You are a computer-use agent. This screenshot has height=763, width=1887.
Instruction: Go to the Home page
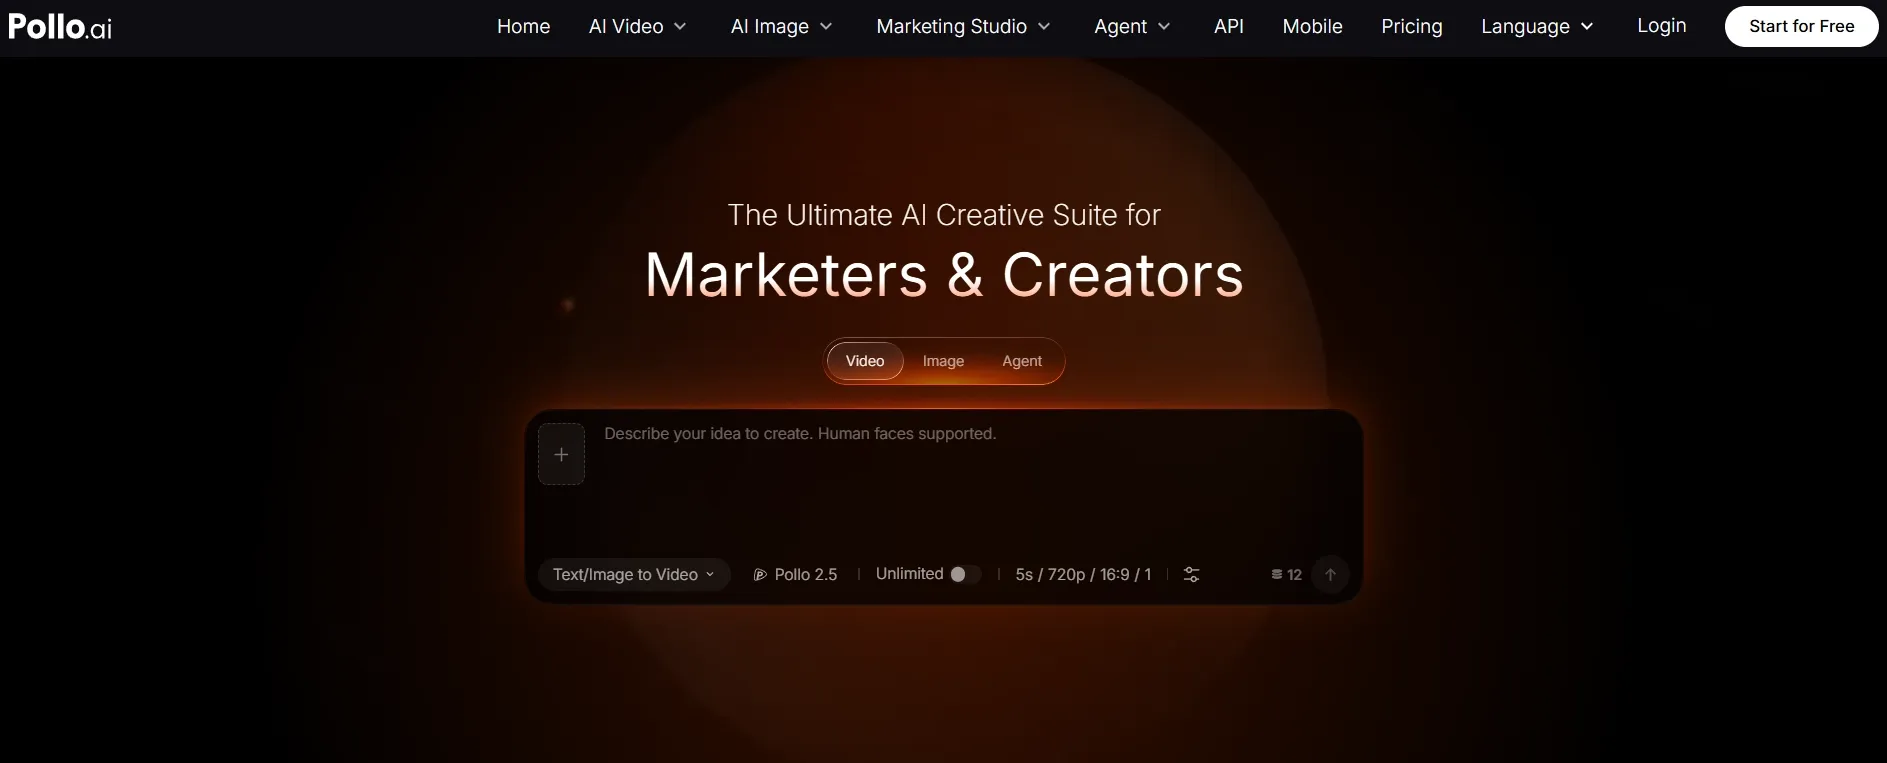click(x=523, y=27)
